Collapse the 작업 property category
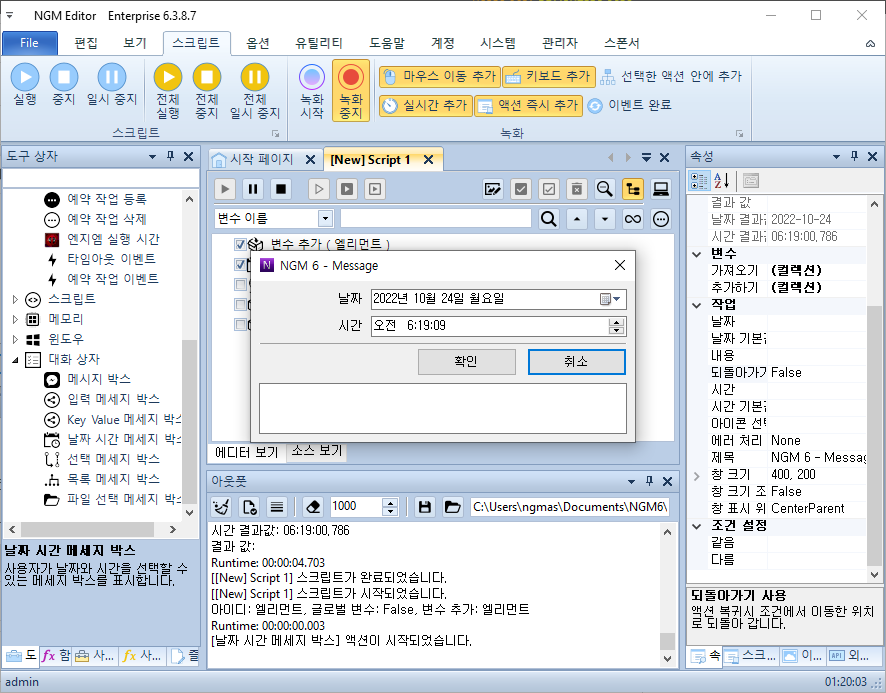886x693 pixels. pos(696,305)
